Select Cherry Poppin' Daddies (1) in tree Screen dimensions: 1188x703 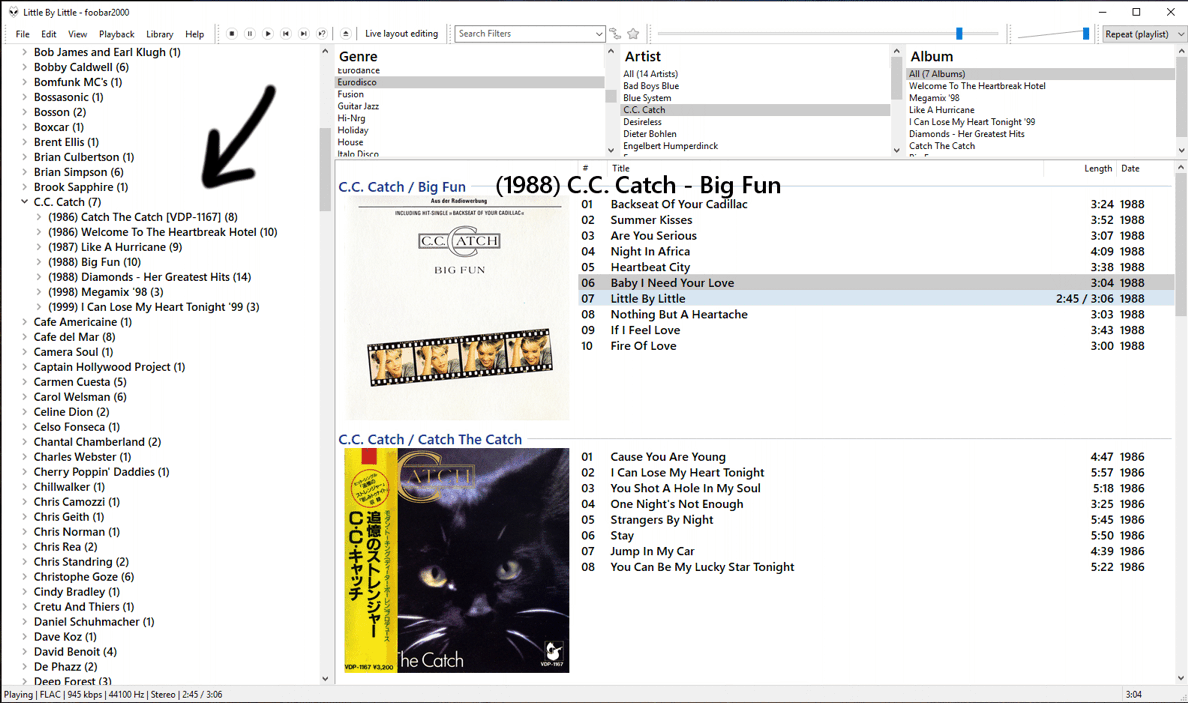(102, 472)
